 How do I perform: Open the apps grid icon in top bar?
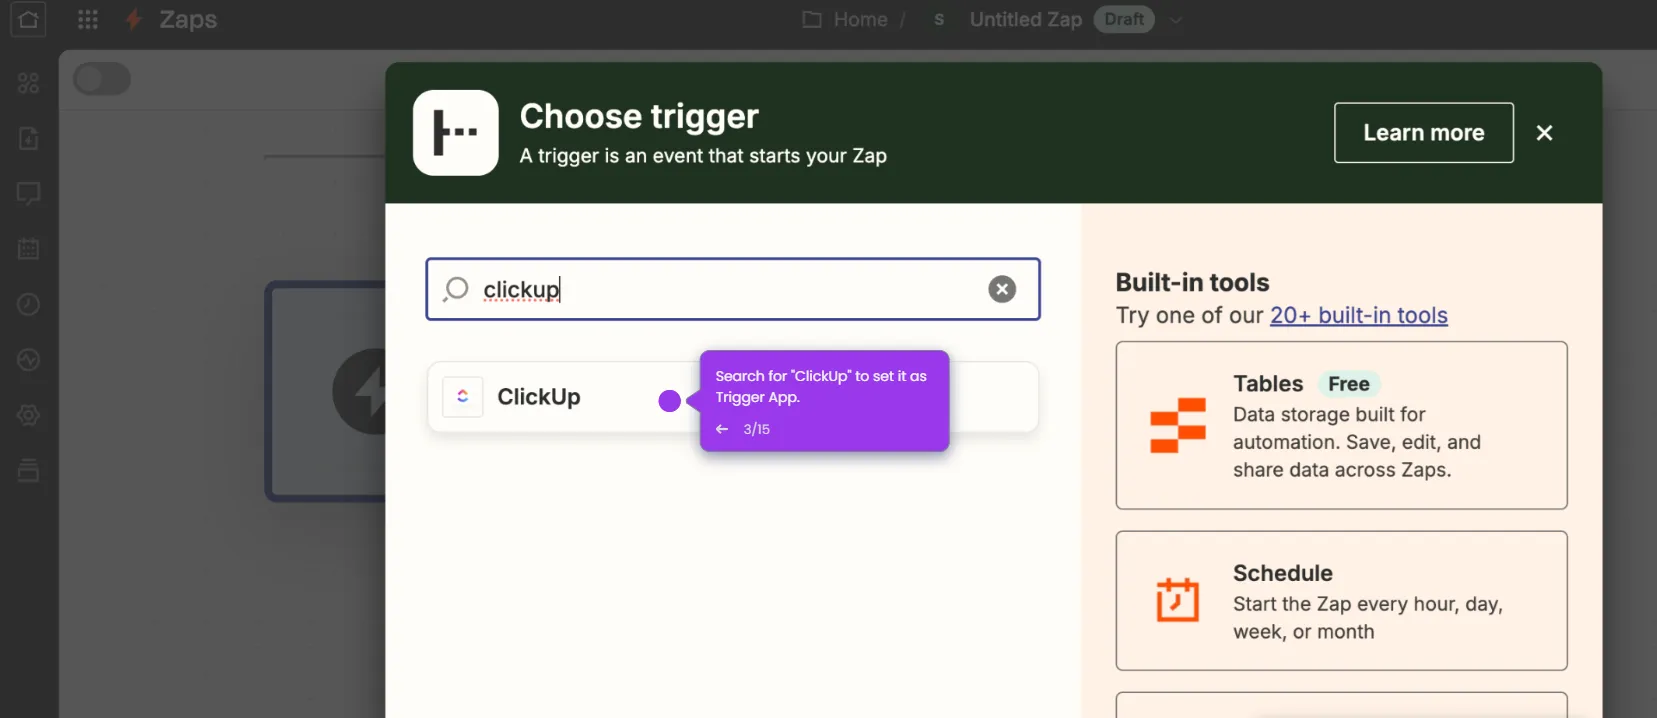pos(88,20)
